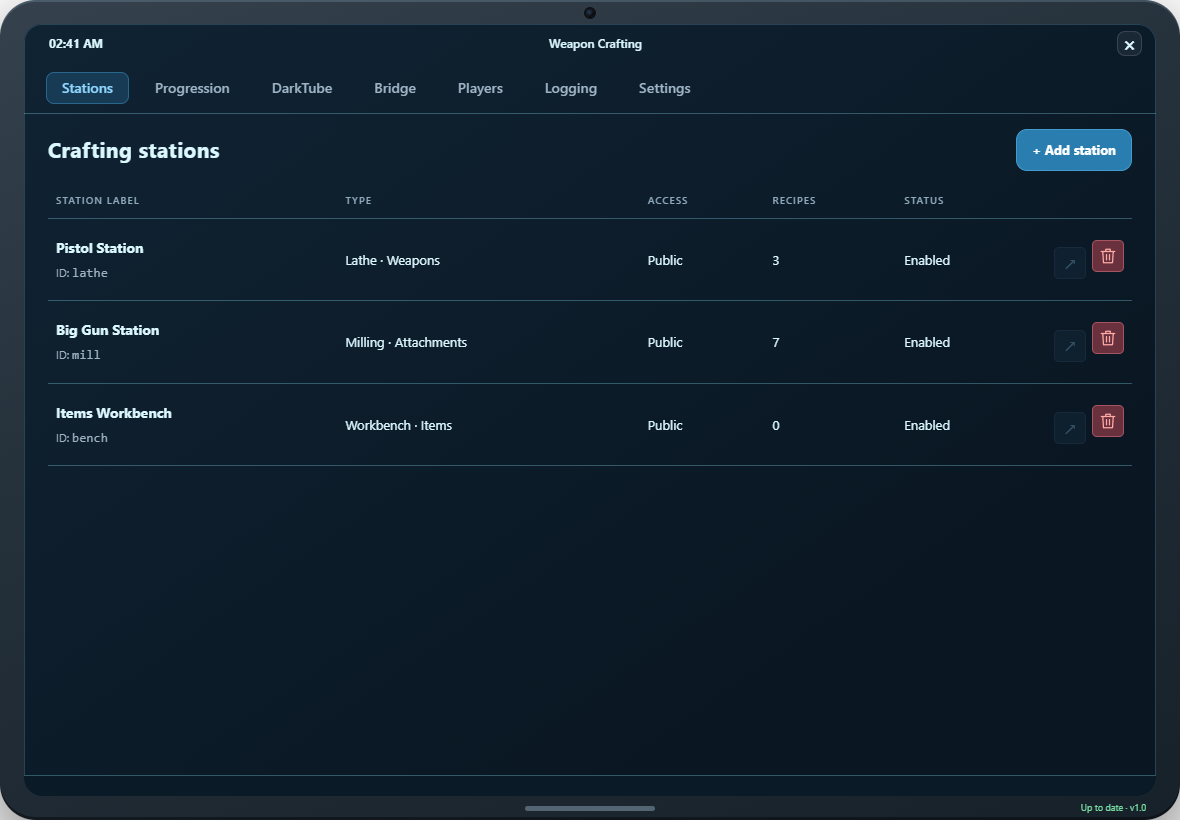Switch to the Stations tab
Image resolution: width=1180 pixels, height=820 pixels.
click(87, 88)
